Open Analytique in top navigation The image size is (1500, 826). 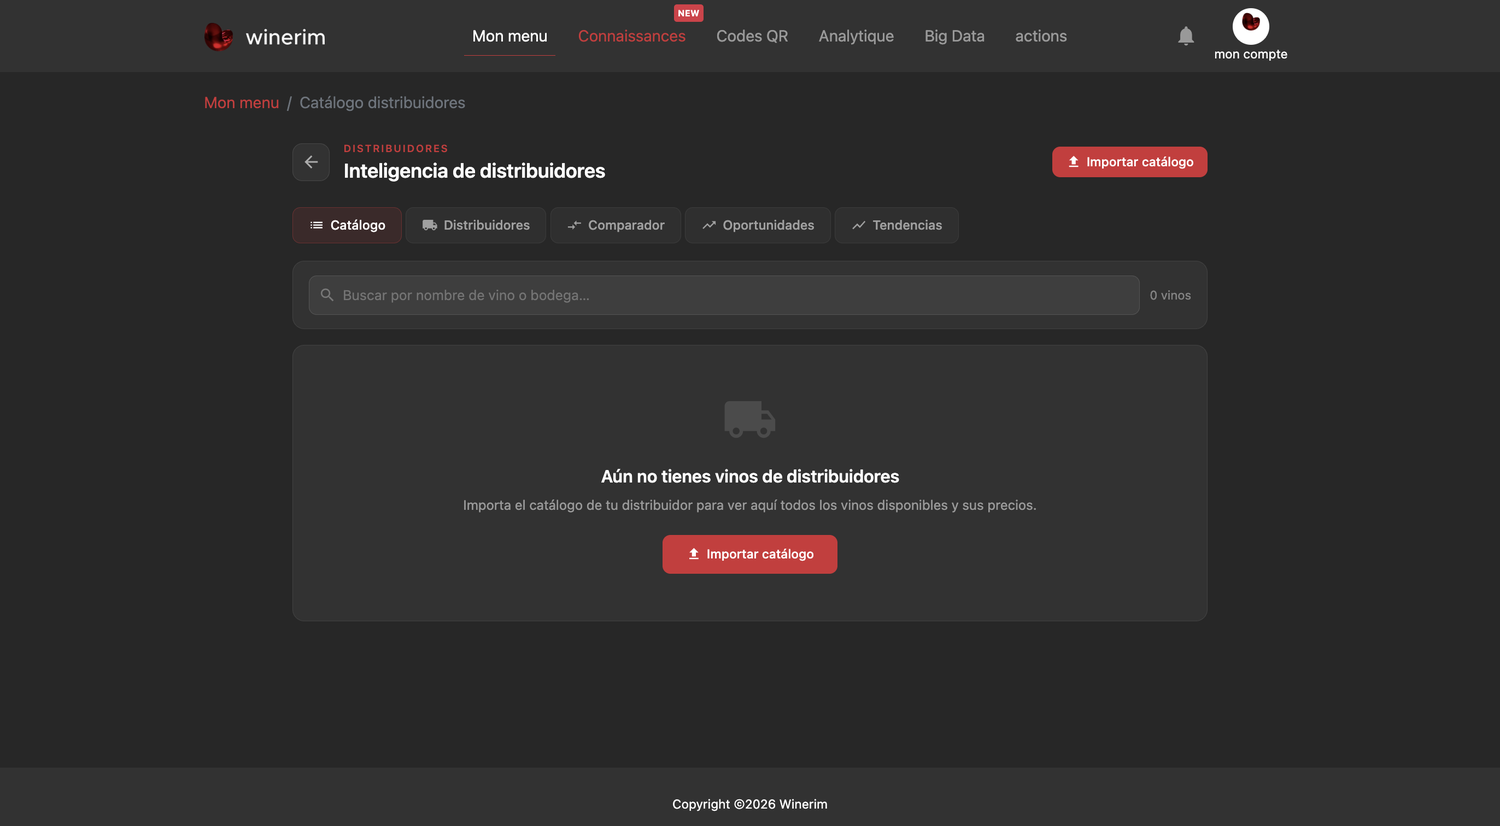856,36
